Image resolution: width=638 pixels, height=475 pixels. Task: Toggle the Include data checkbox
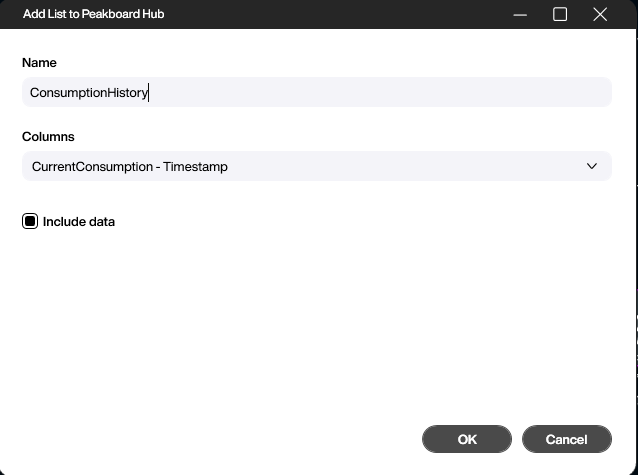coord(30,221)
